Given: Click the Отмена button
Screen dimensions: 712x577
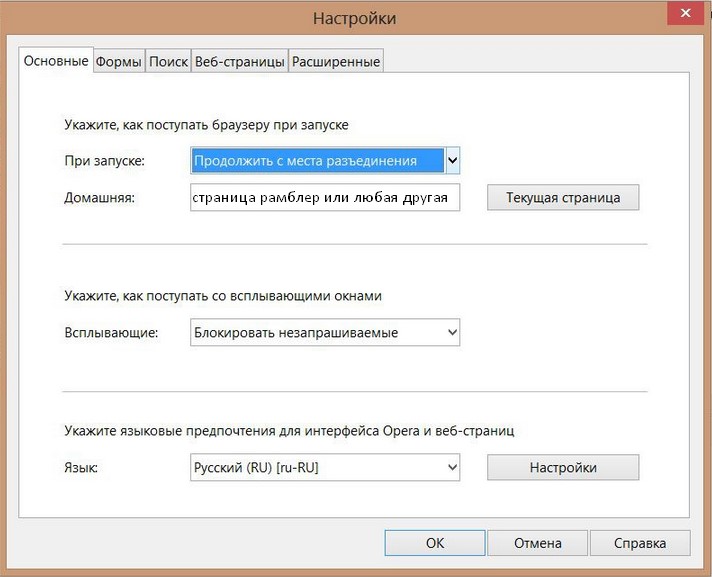Looking at the screenshot, I should coord(538,543).
